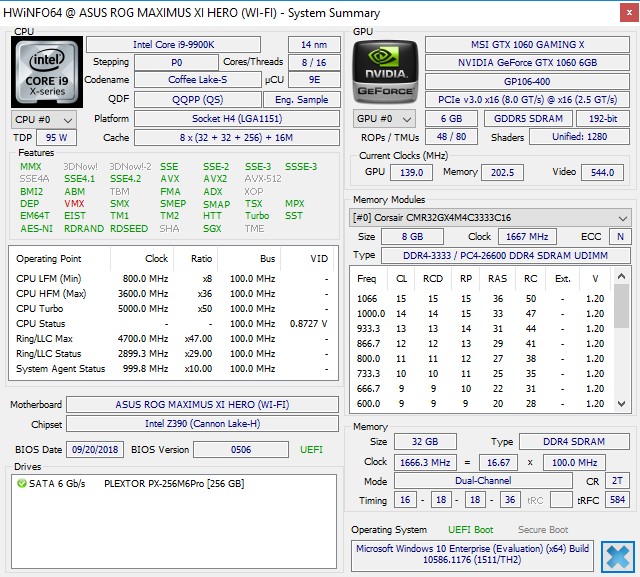Click the DDR4-3333 / PC4-26600 type field
The image size is (640, 577).
(x=505, y=255)
